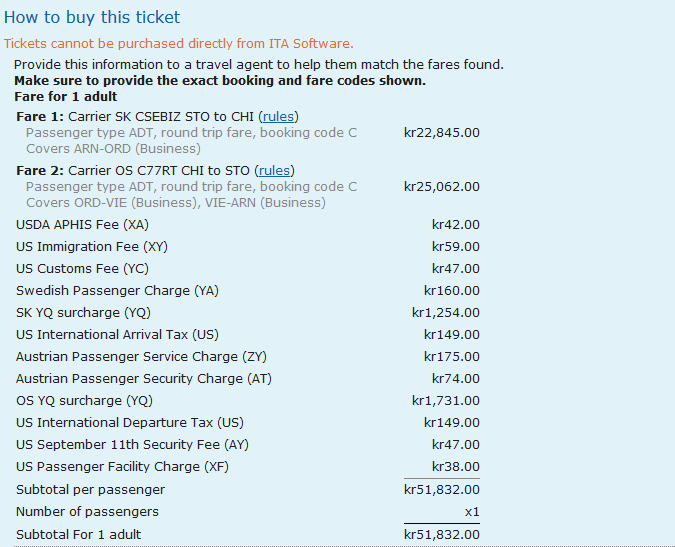Screen dimensions: 675x547
Task: Click the Austrian Passenger Service Charge (ZY) label
Action: pyautogui.click(x=141, y=357)
